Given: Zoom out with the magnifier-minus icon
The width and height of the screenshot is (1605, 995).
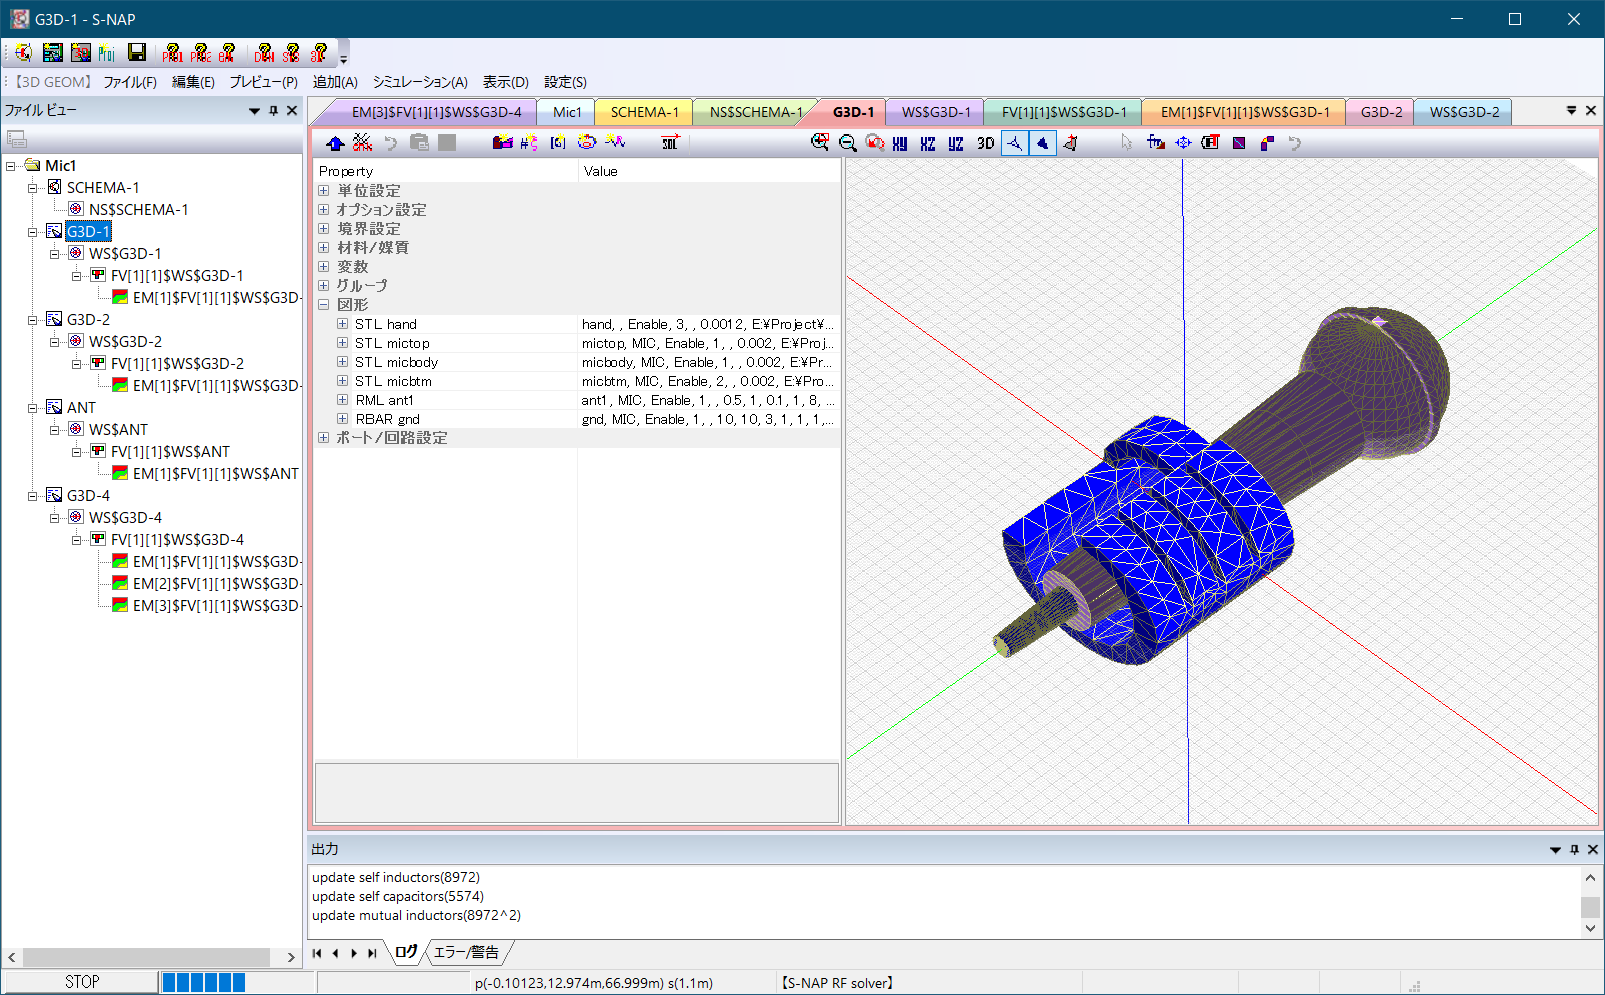Looking at the screenshot, I should click(x=848, y=143).
